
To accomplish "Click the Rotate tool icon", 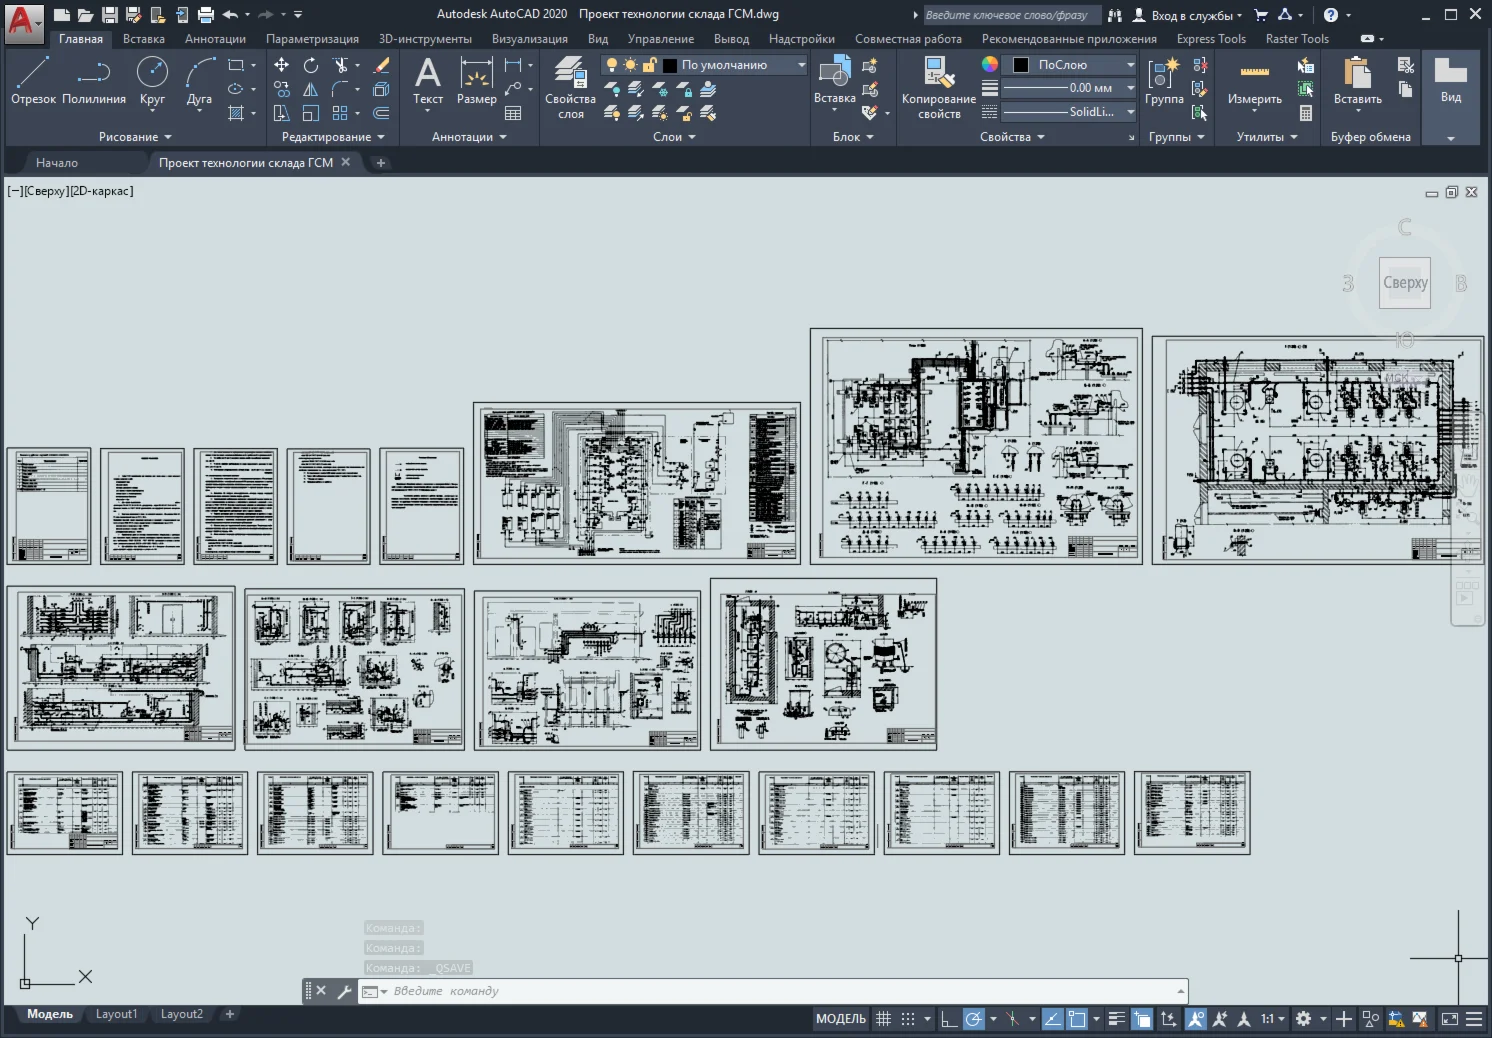I will coord(311,65).
